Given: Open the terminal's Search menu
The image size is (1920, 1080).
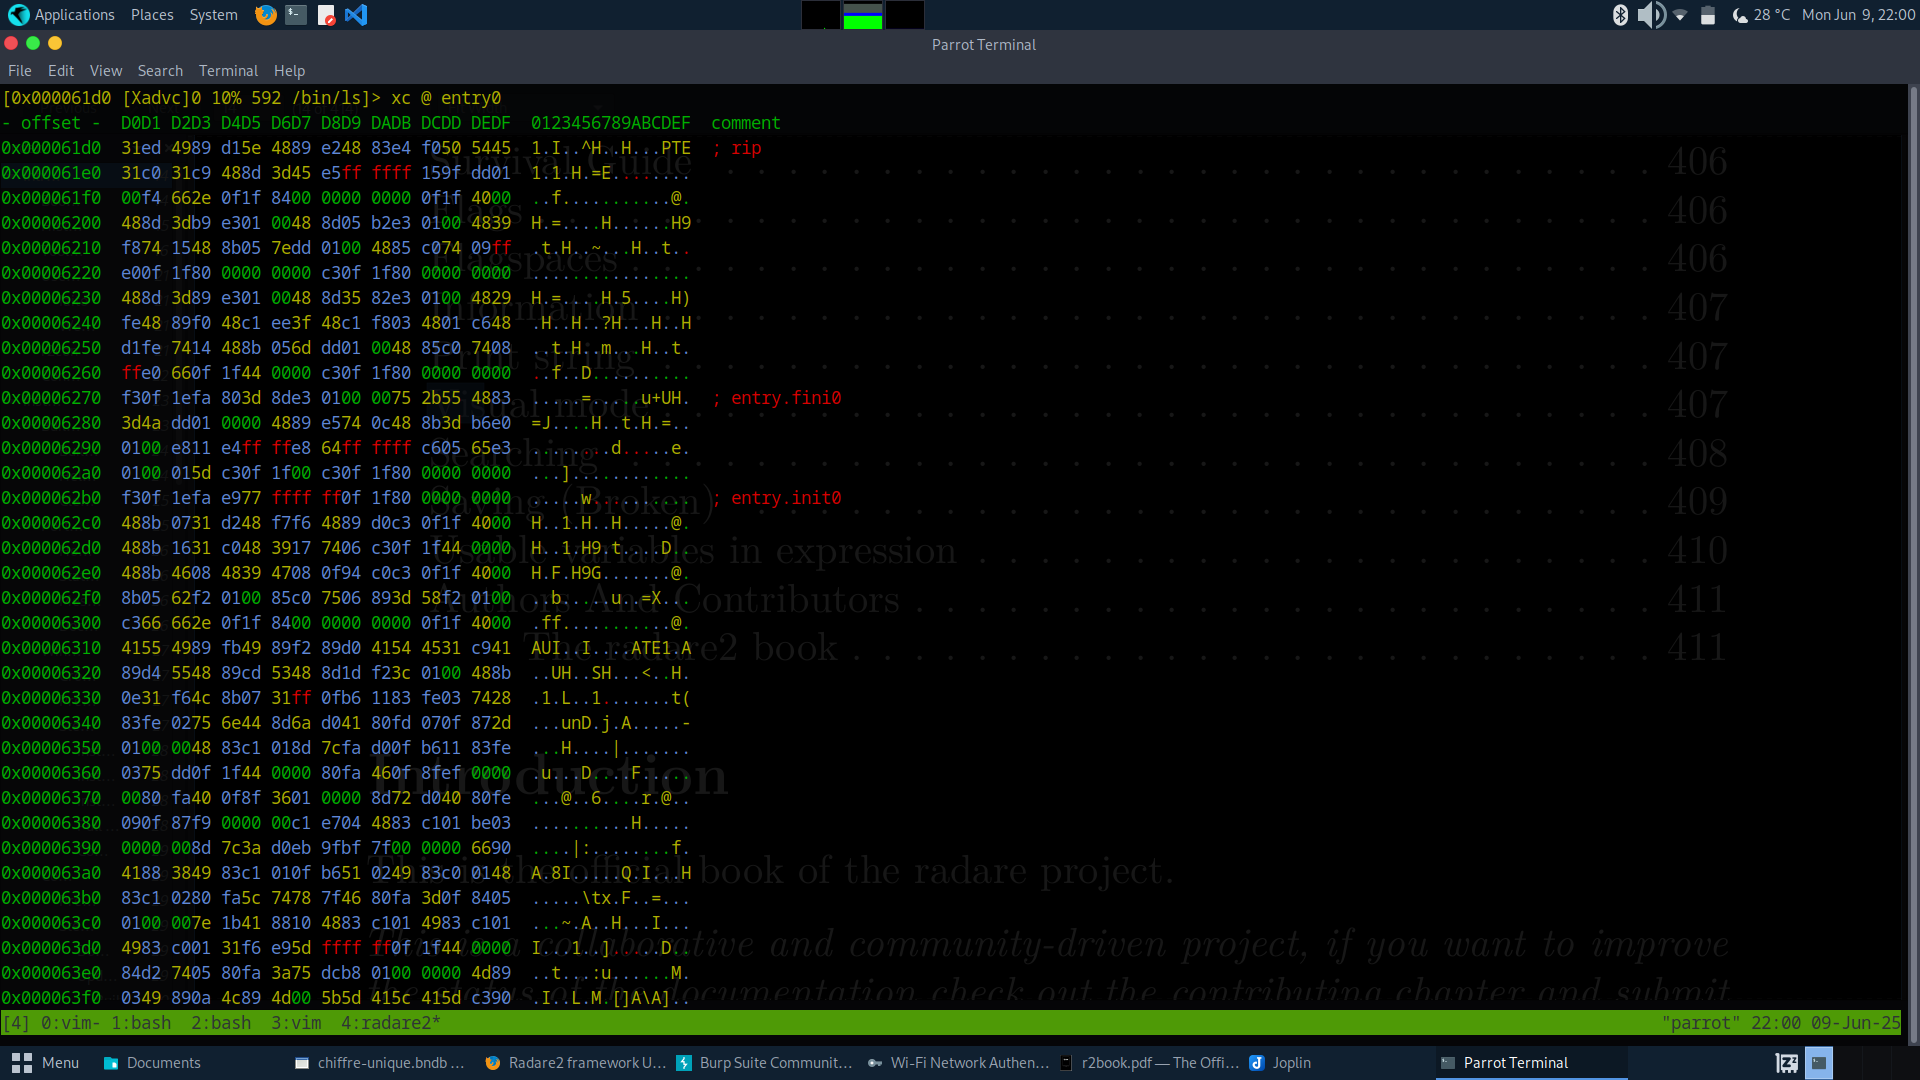Looking at the screenshot, I should pyautogui.click(x=160, y=71).
